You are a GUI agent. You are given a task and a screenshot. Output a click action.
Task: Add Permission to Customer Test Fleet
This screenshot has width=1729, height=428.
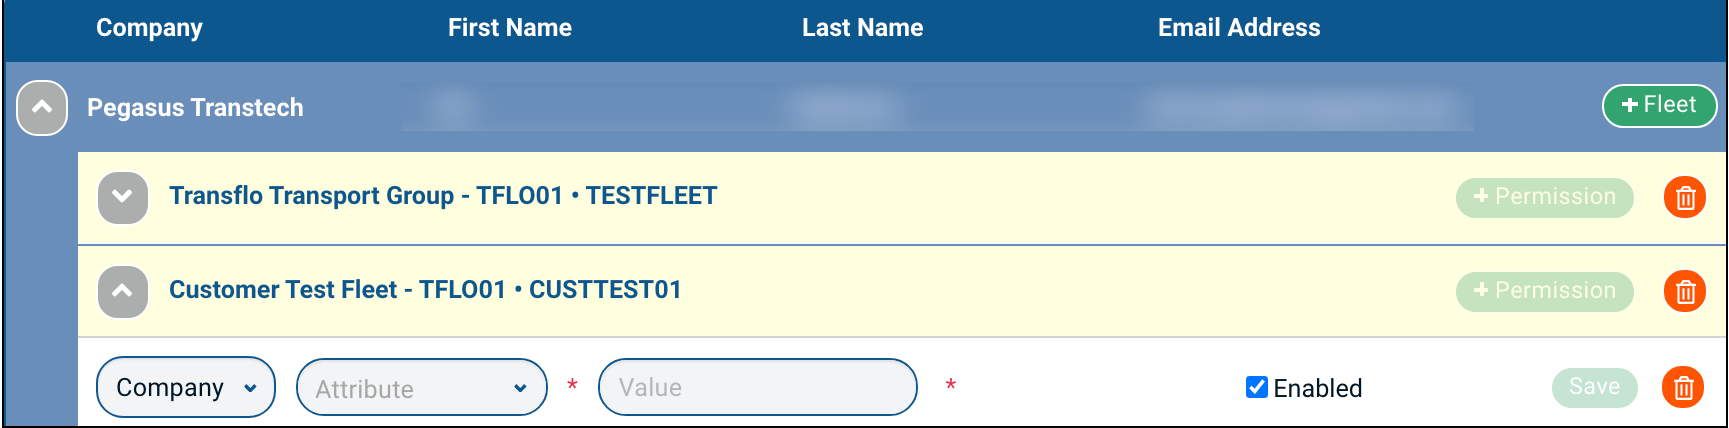(x=1544, y=291)
